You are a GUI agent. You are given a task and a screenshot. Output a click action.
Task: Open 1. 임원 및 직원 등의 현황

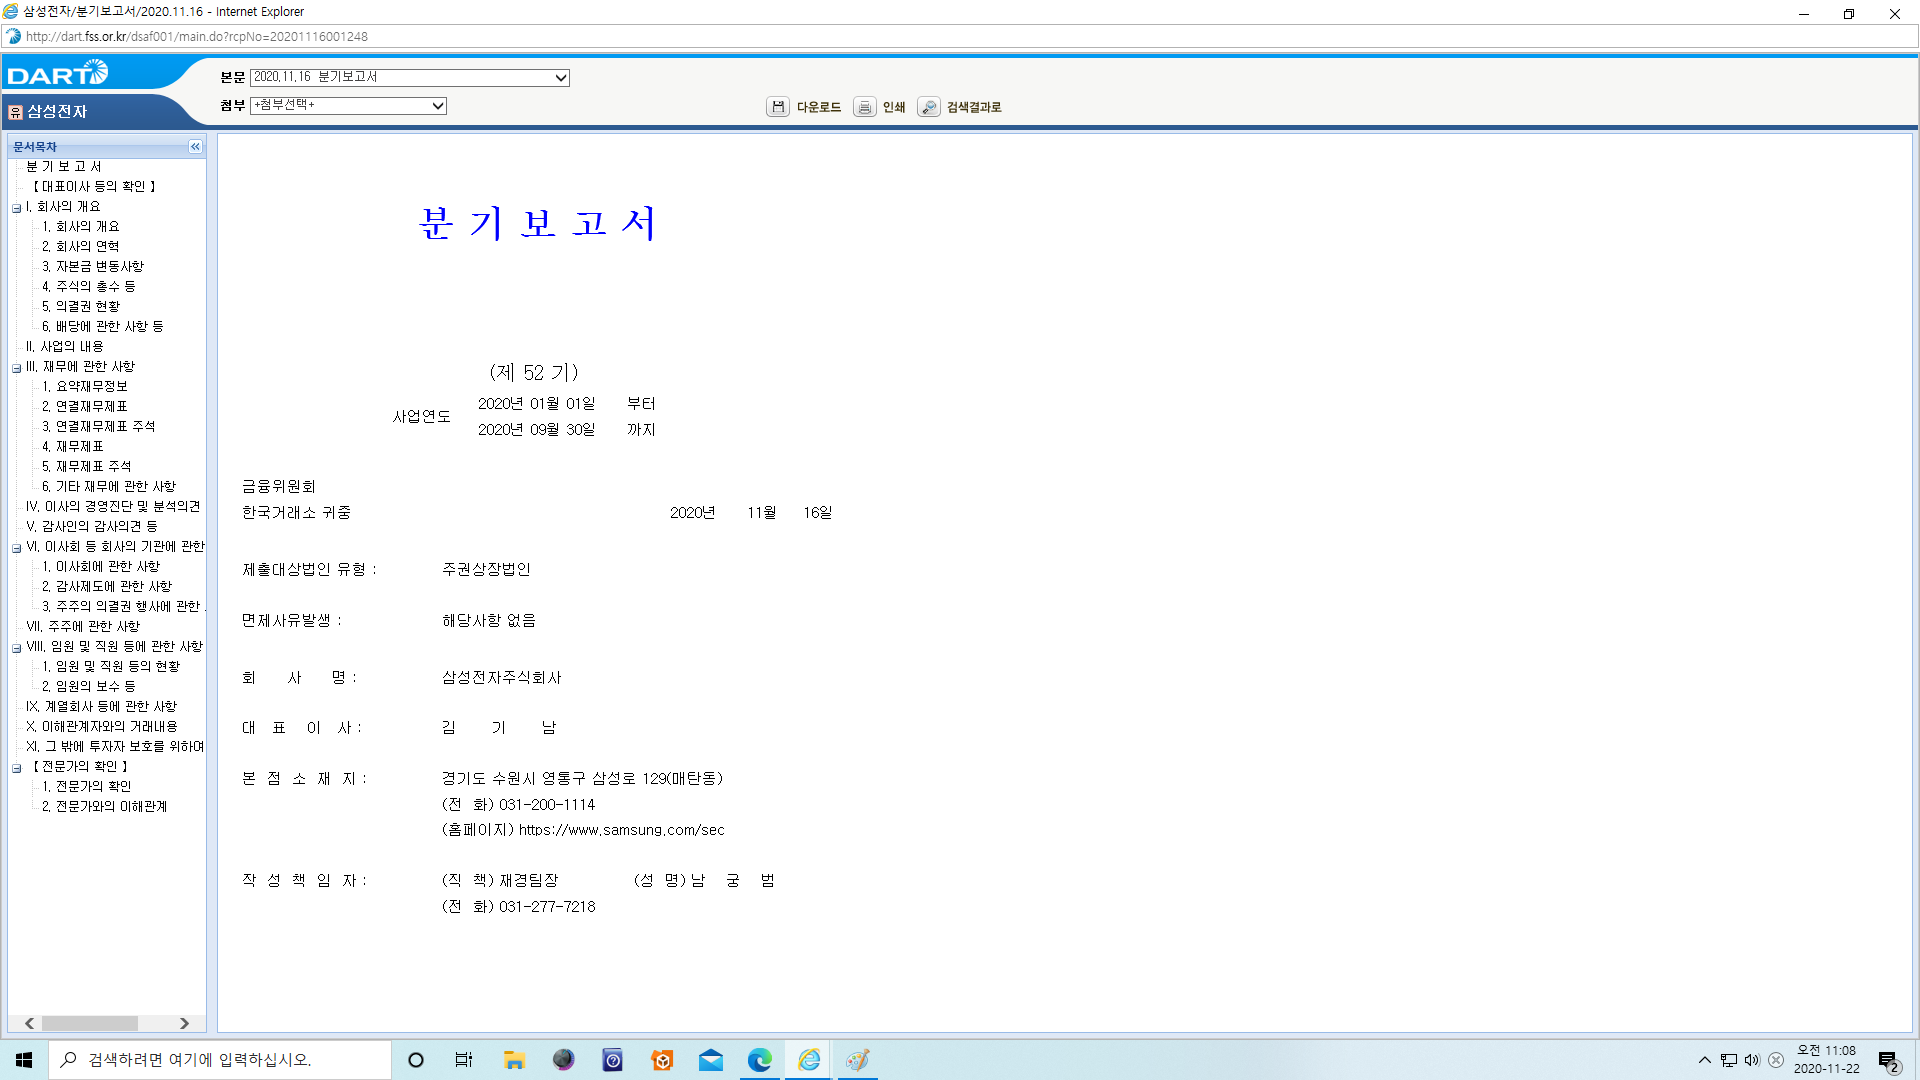click(x=111, y=667)
